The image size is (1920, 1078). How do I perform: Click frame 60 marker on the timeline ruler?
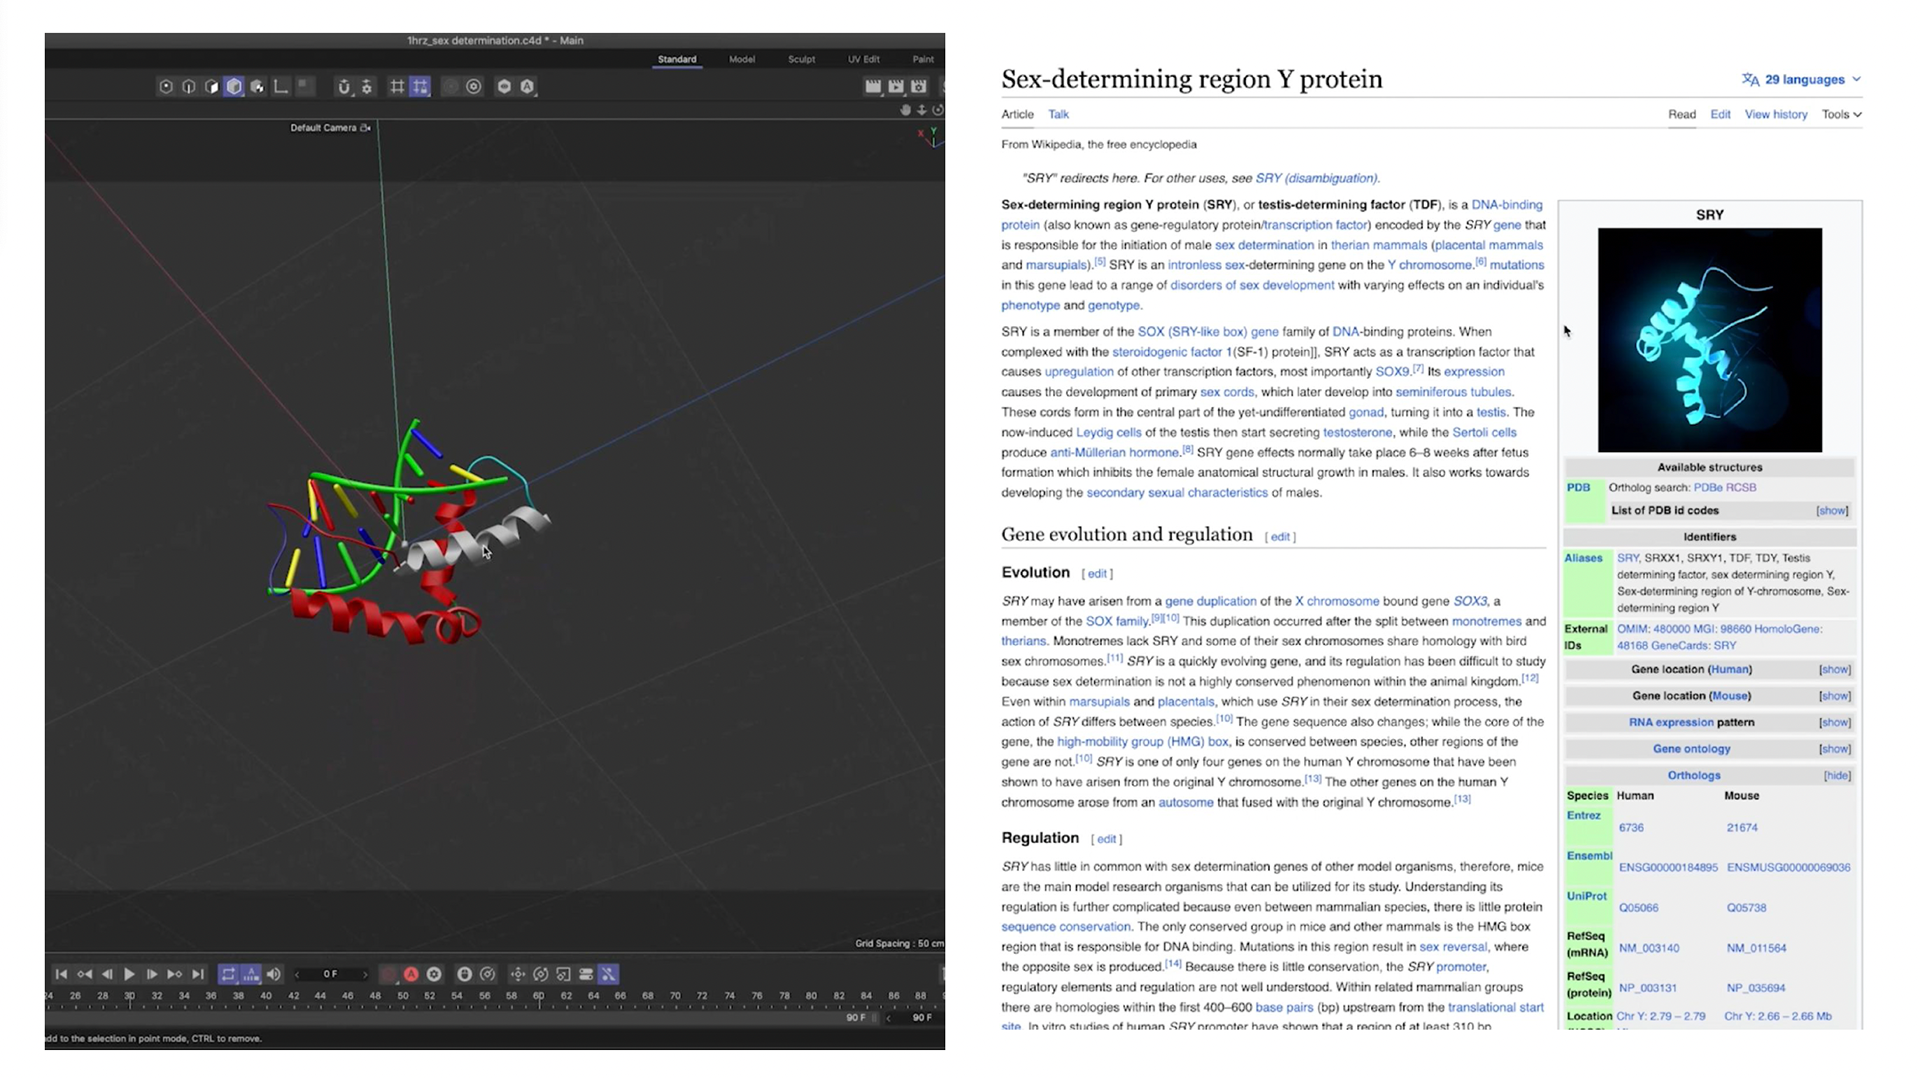click(539, 996)
